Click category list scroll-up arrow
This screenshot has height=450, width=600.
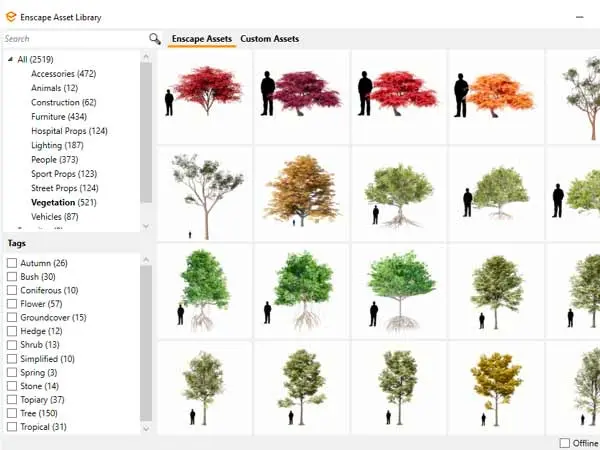[146, 57]
